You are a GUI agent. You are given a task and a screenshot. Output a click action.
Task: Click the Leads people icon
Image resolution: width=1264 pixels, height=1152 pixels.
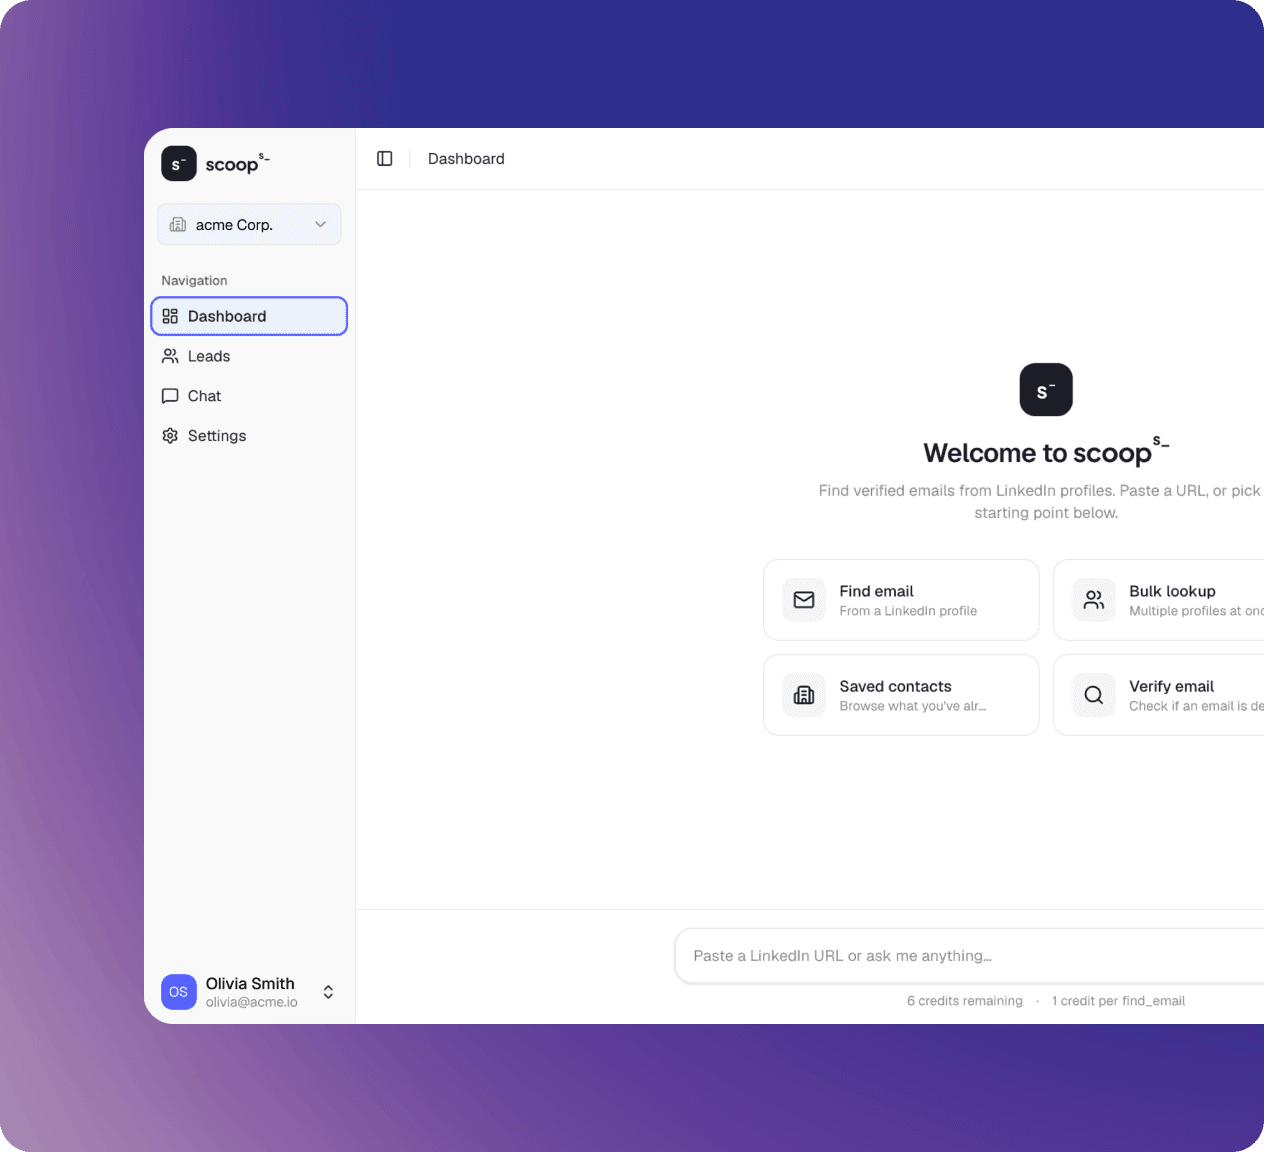(x=170, y=356)
